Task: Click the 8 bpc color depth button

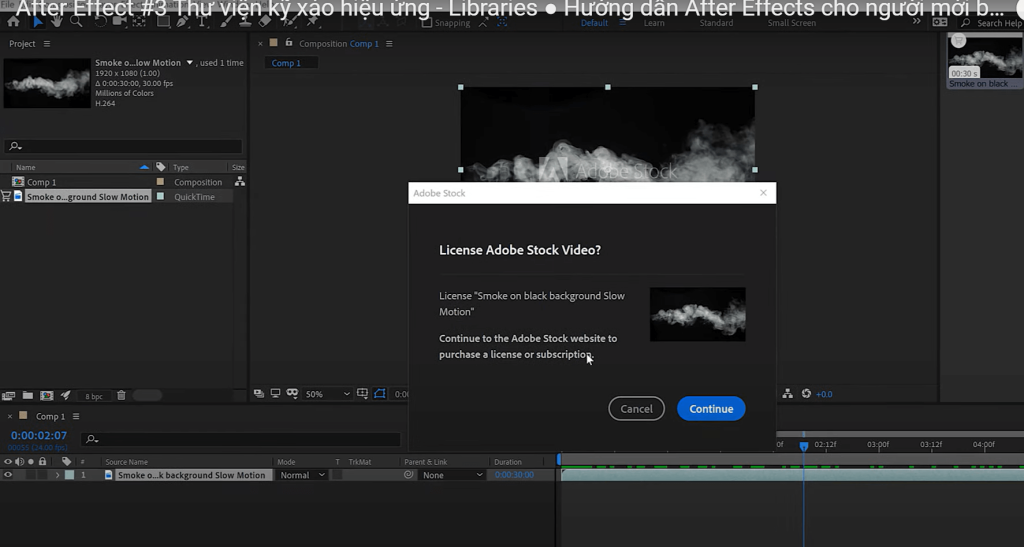Action: coord(93,396)
